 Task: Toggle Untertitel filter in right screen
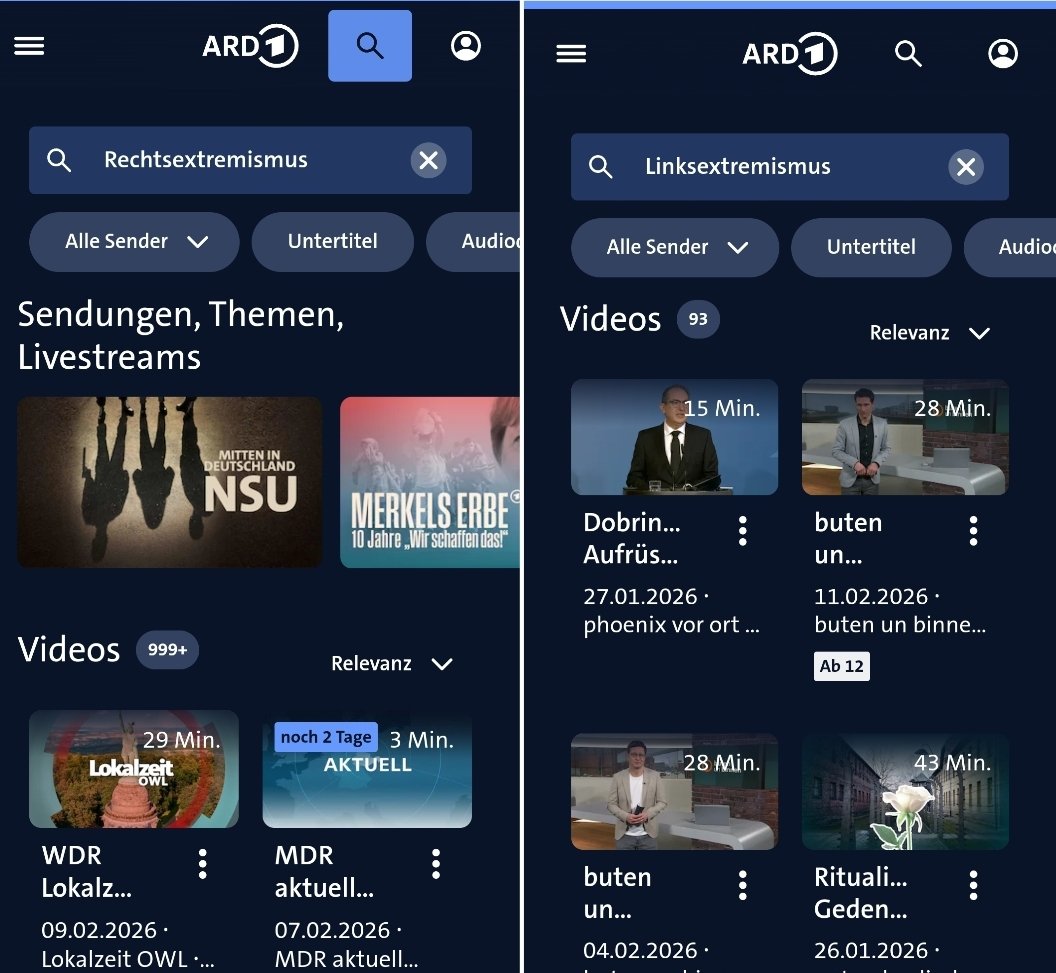tap(871, 247)
